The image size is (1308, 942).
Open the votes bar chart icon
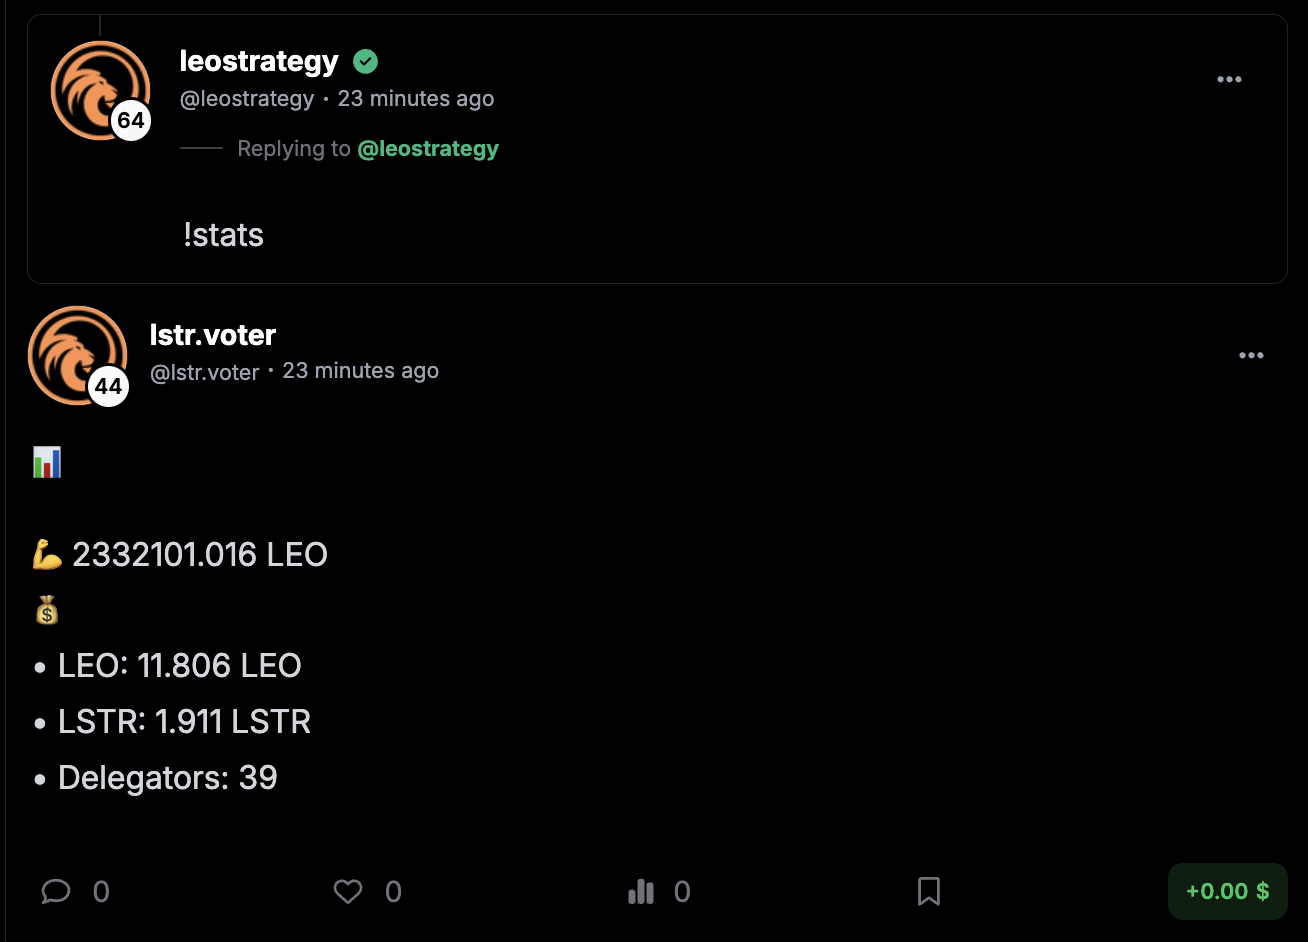641,891
